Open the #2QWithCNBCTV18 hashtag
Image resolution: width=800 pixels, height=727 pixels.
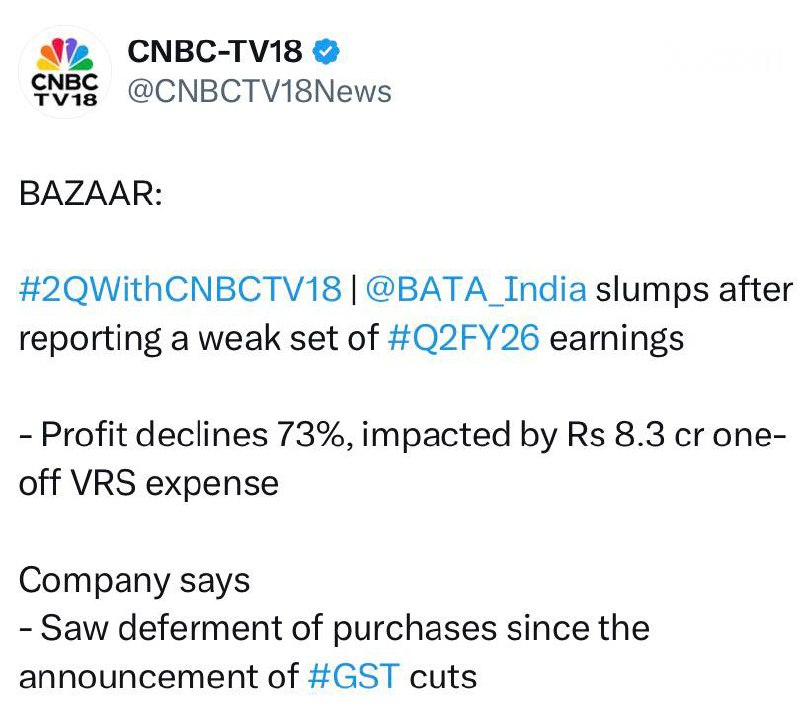pyautogui.click(x=180, y=291)
